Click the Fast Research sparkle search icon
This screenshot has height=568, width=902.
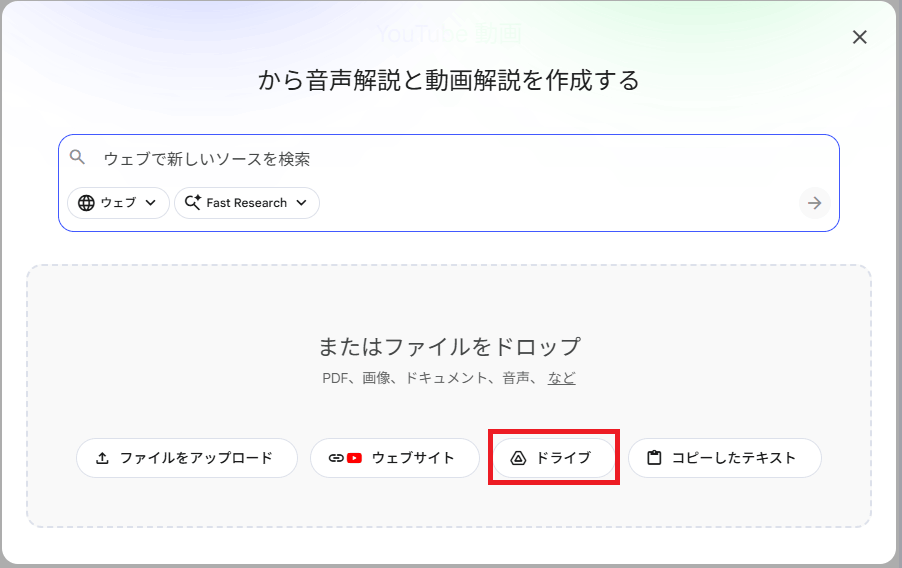click(193, 203)
